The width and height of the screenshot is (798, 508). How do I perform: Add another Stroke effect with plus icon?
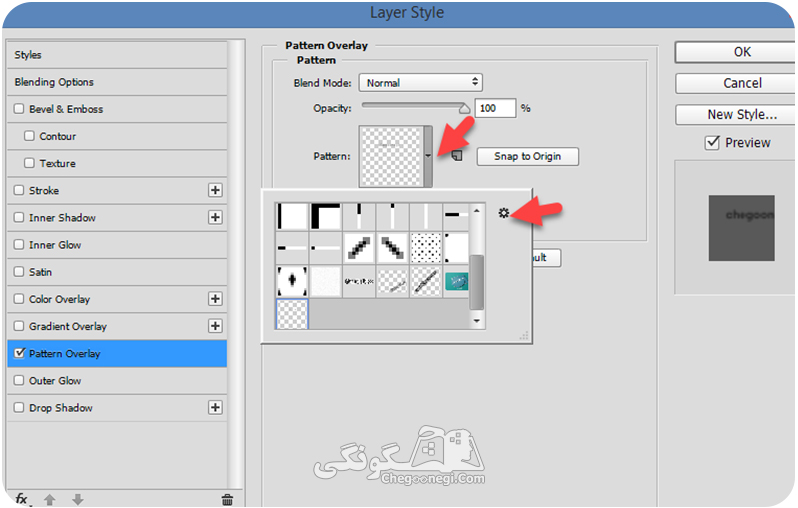215,190
